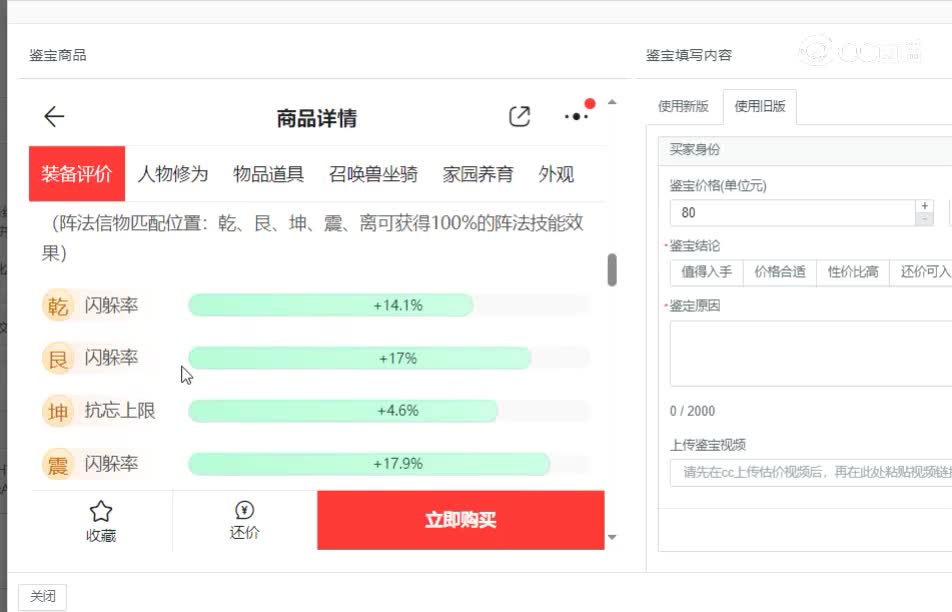Open the share/external link icon

[x=519, y=116]
